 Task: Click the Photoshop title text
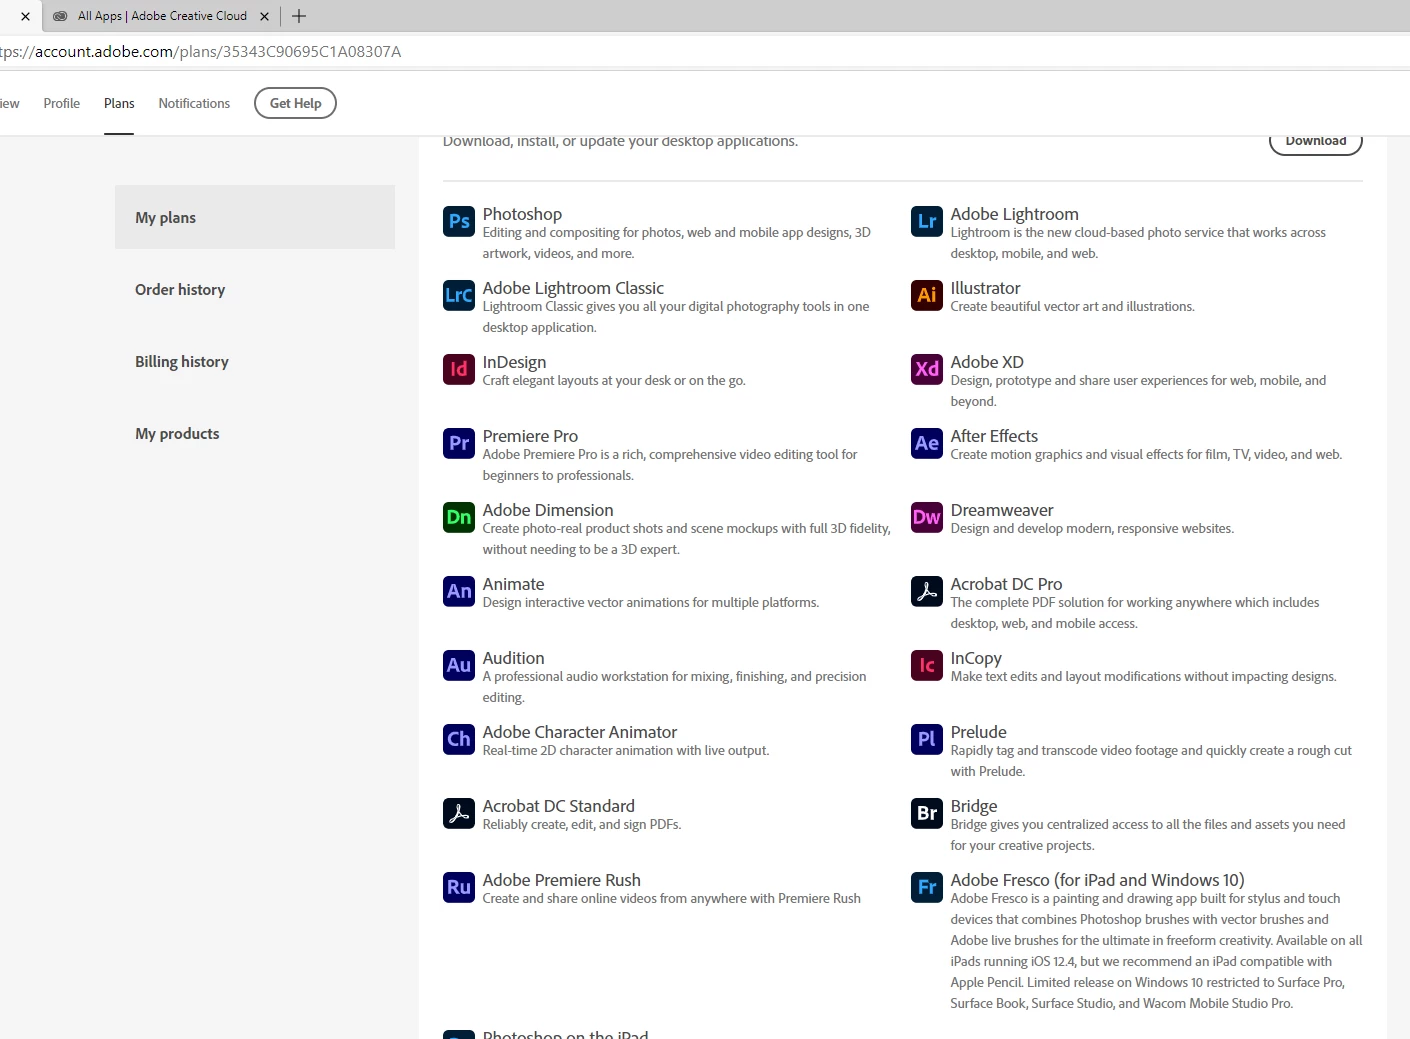click(522, 214)
